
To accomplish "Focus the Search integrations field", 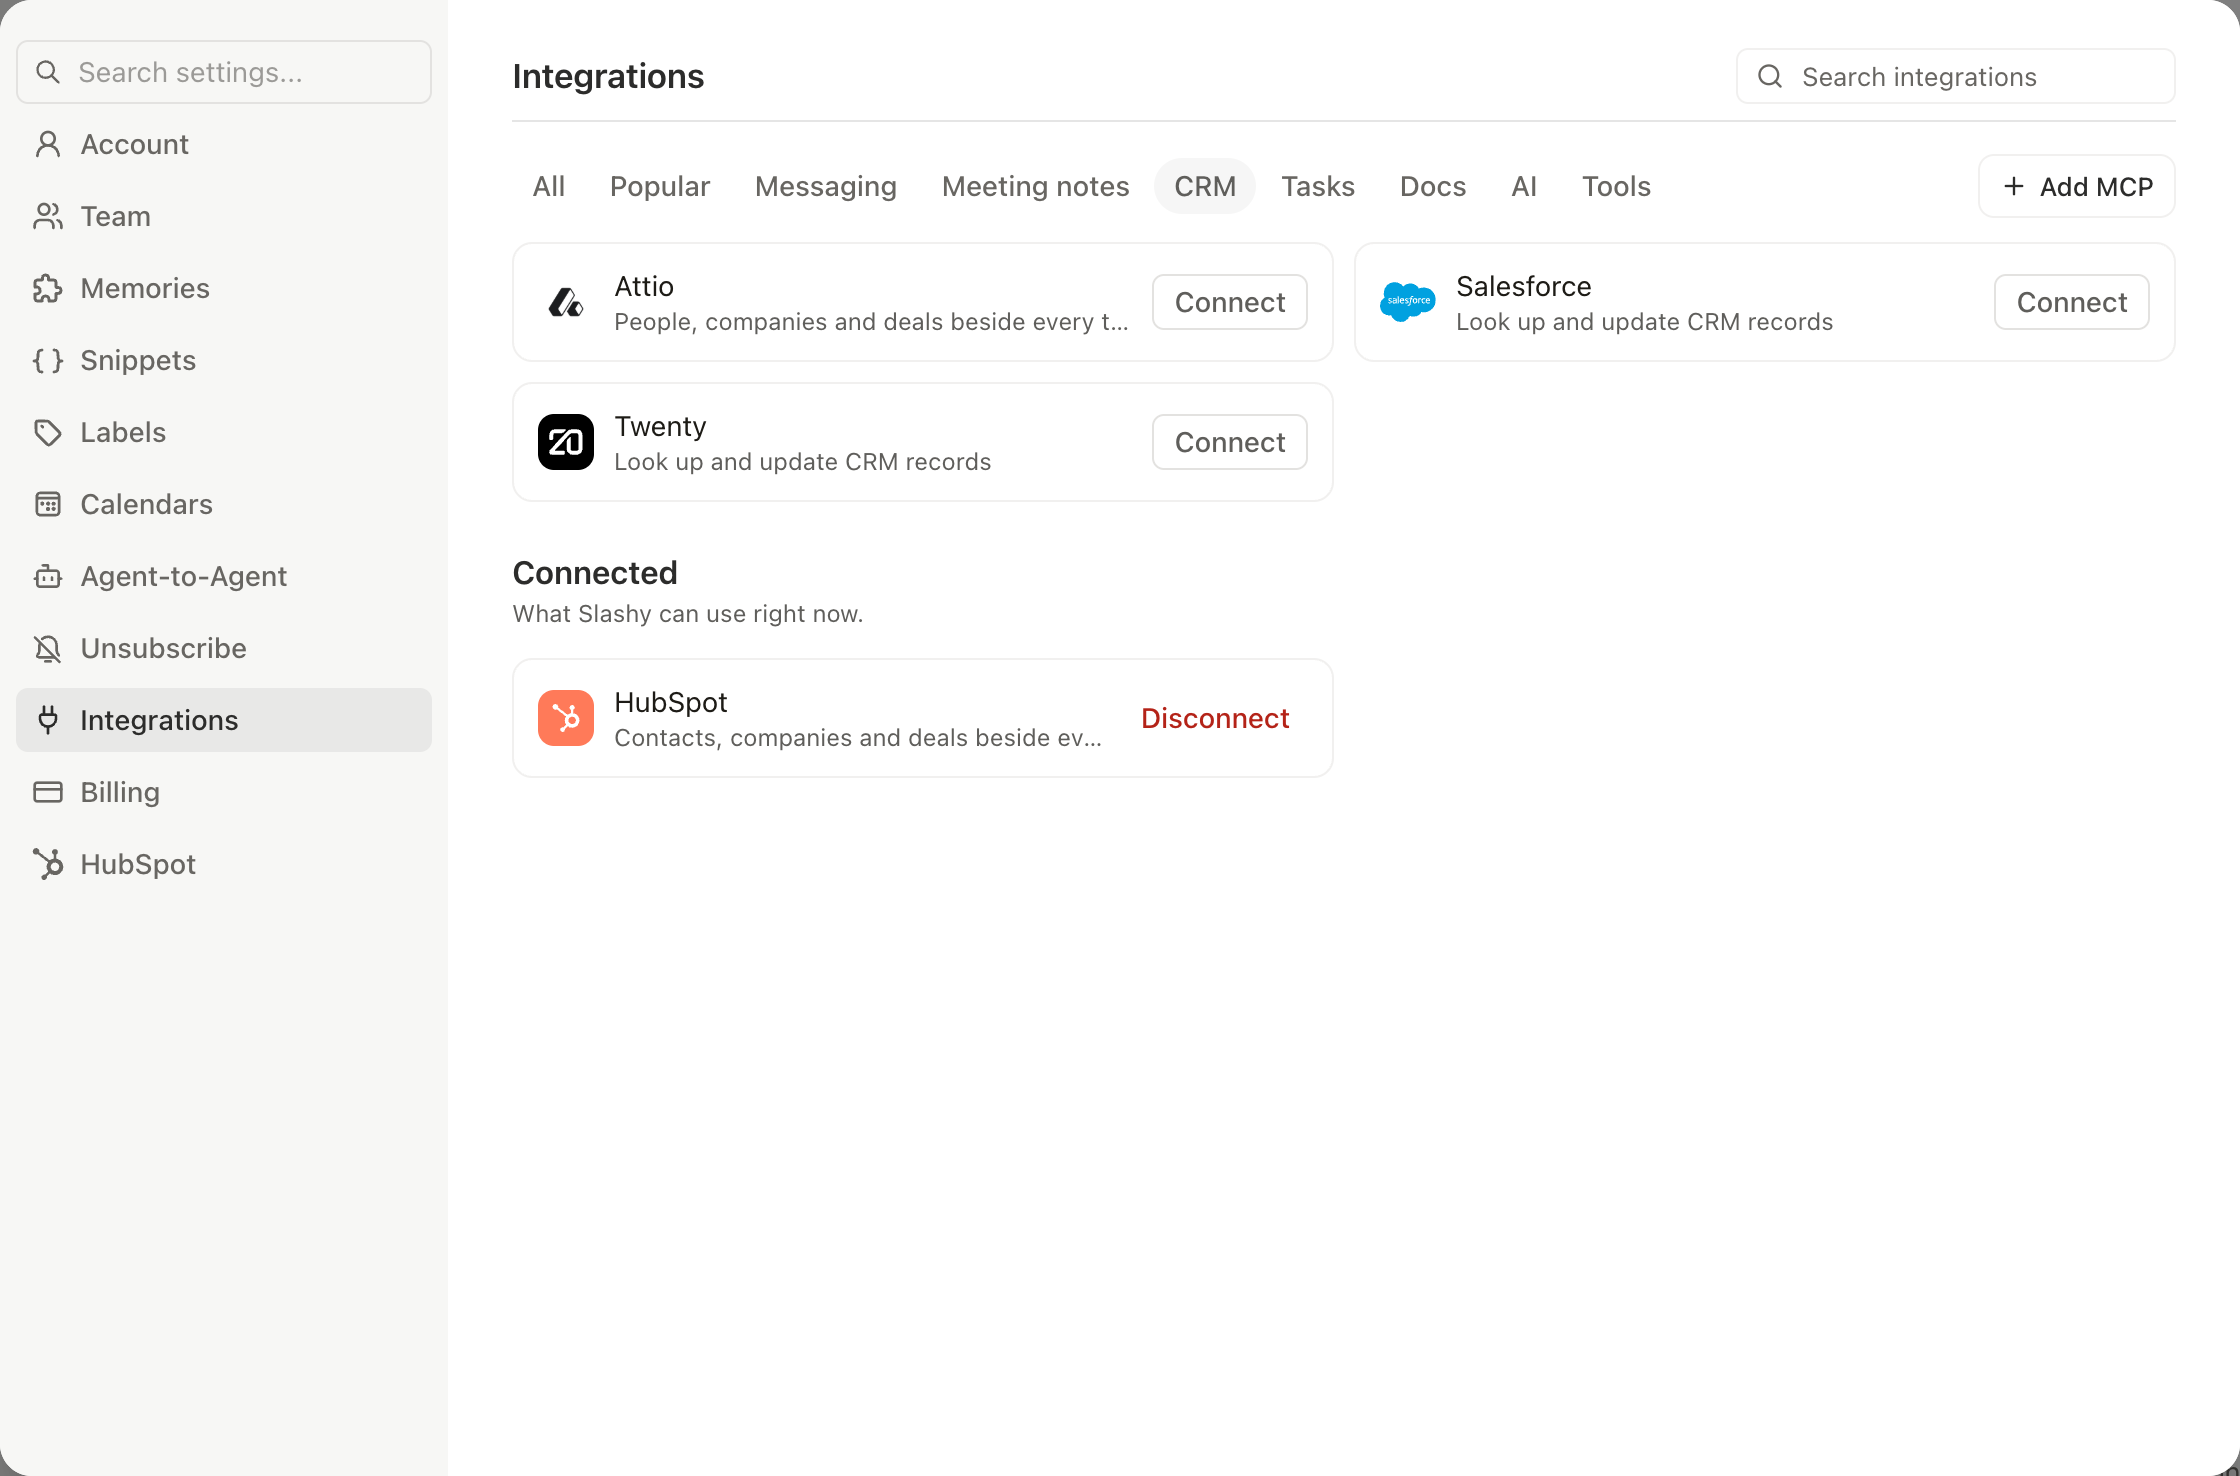I will (x=1956, y=76).
